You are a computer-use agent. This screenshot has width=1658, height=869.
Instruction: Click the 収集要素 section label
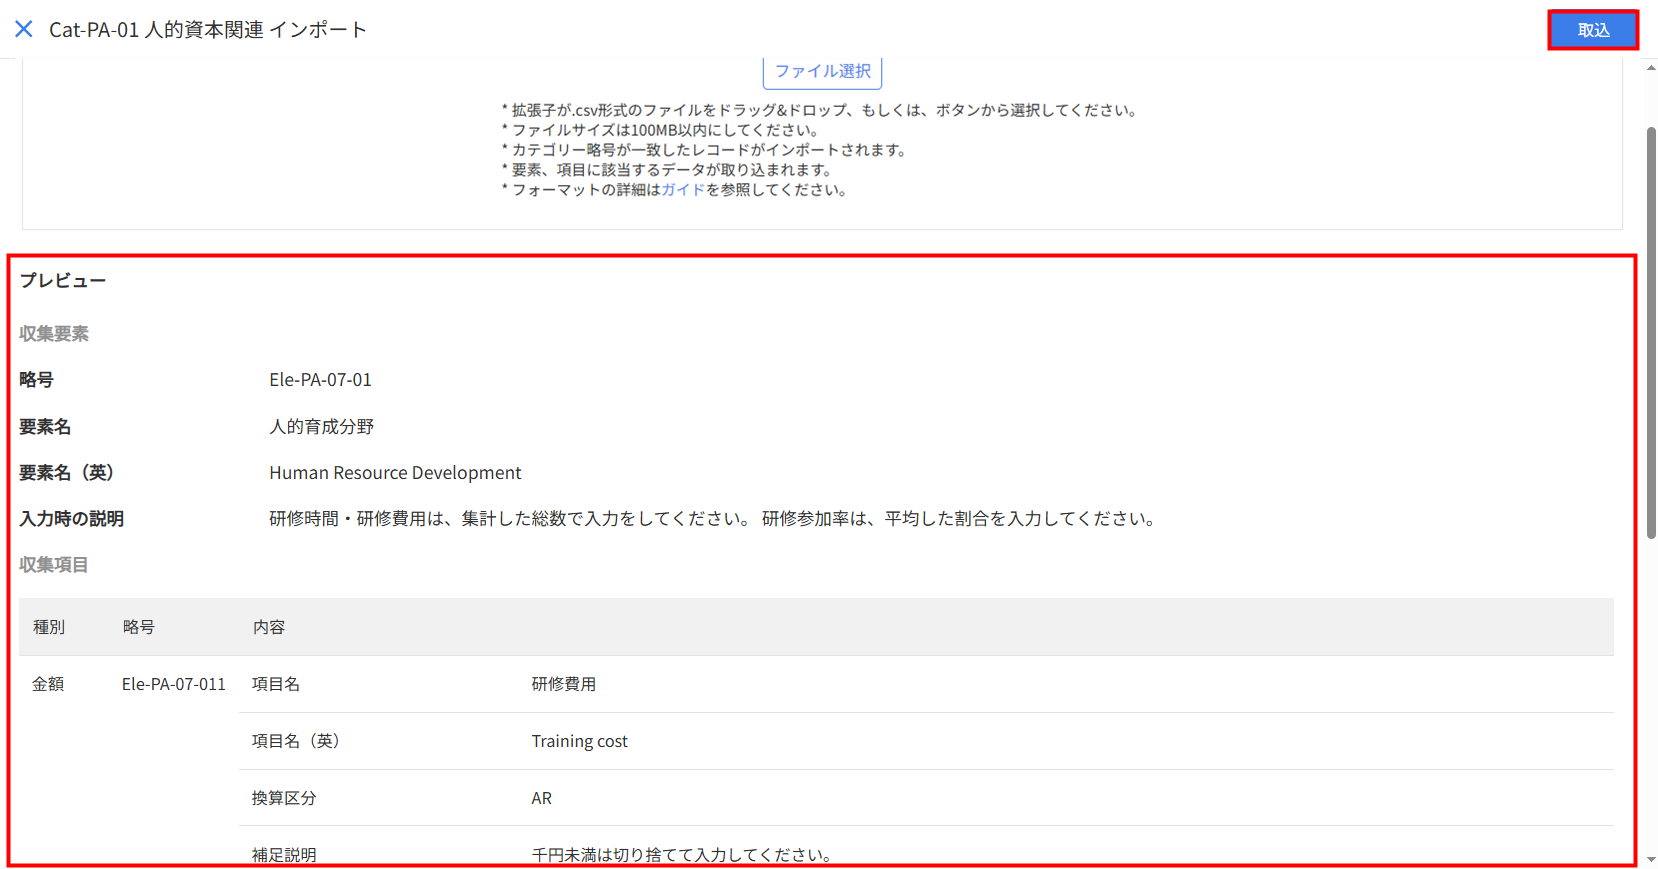pyautogui.click(x=54, y=334)
